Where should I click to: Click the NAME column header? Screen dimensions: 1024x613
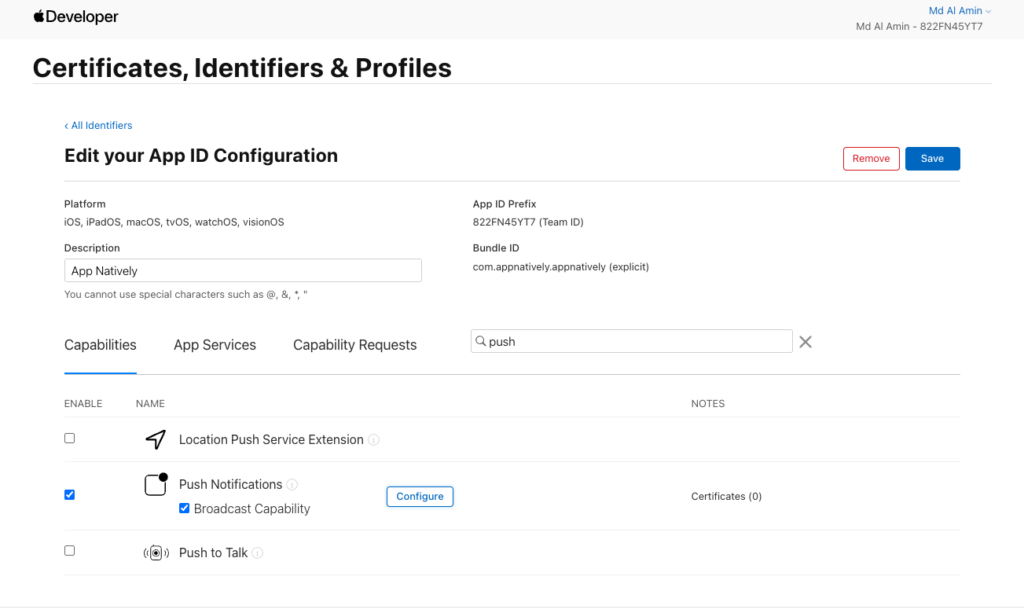point(150,403)
